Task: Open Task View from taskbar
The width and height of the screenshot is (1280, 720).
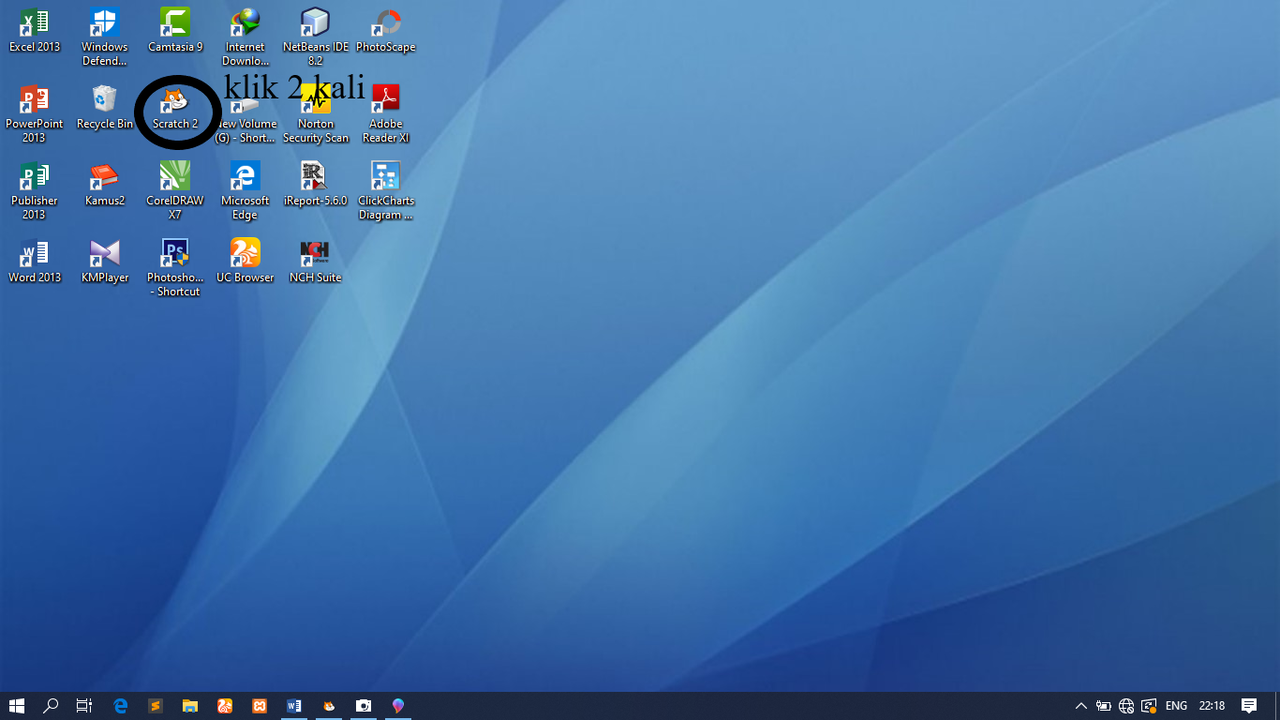Action: click(x=84, y=706)
